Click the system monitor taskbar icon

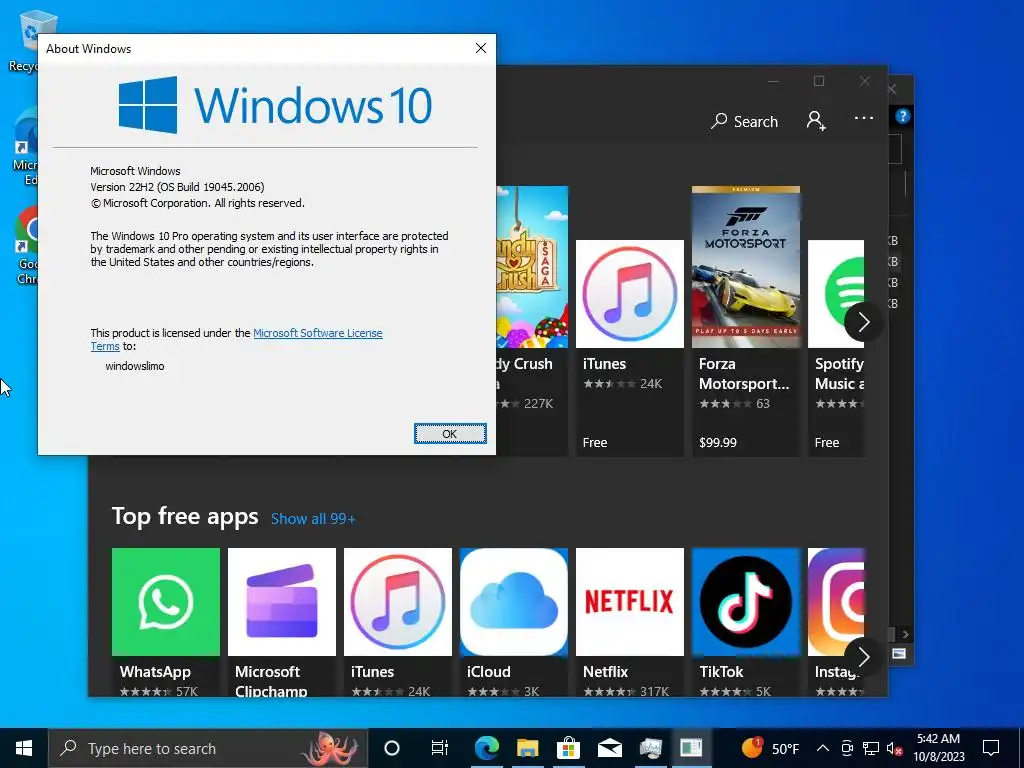650,748
